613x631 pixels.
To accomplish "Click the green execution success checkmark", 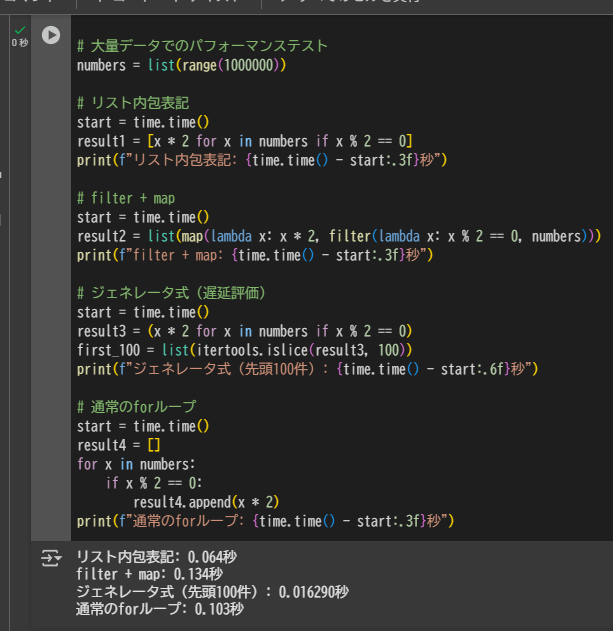I will click(20, 30).
